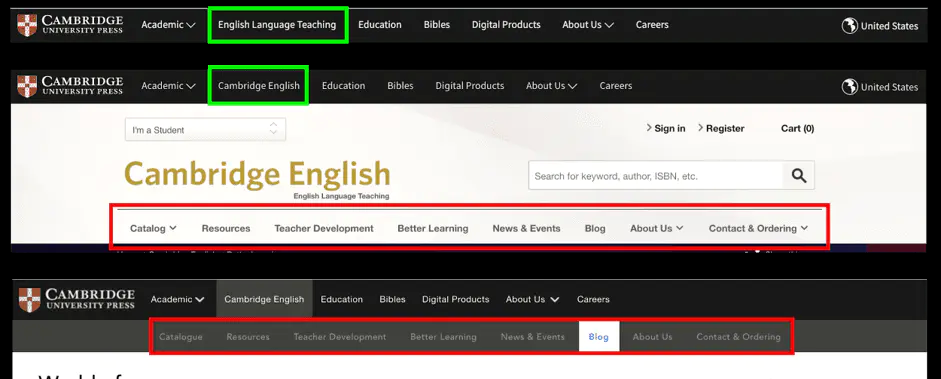The height and width of the screenshot is (379, 941).
Task: Expand About Us beside Contact & Ordering dropdown
Action: coord(657,228)
